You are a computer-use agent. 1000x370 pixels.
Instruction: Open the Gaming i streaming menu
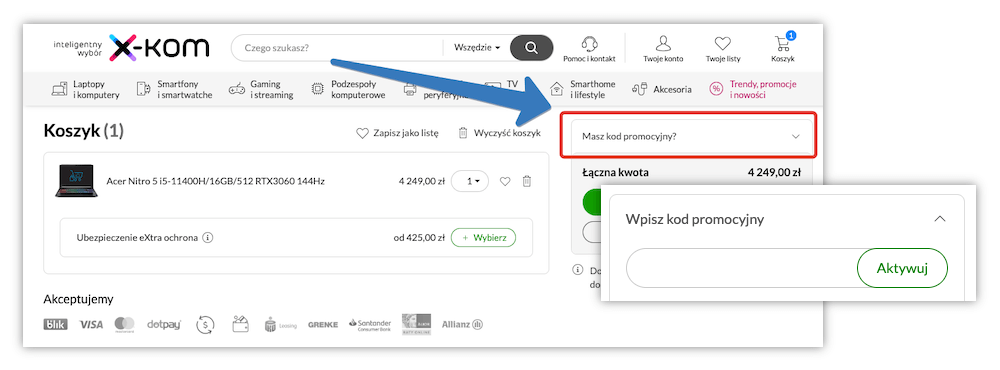click(x=261, y=89)
